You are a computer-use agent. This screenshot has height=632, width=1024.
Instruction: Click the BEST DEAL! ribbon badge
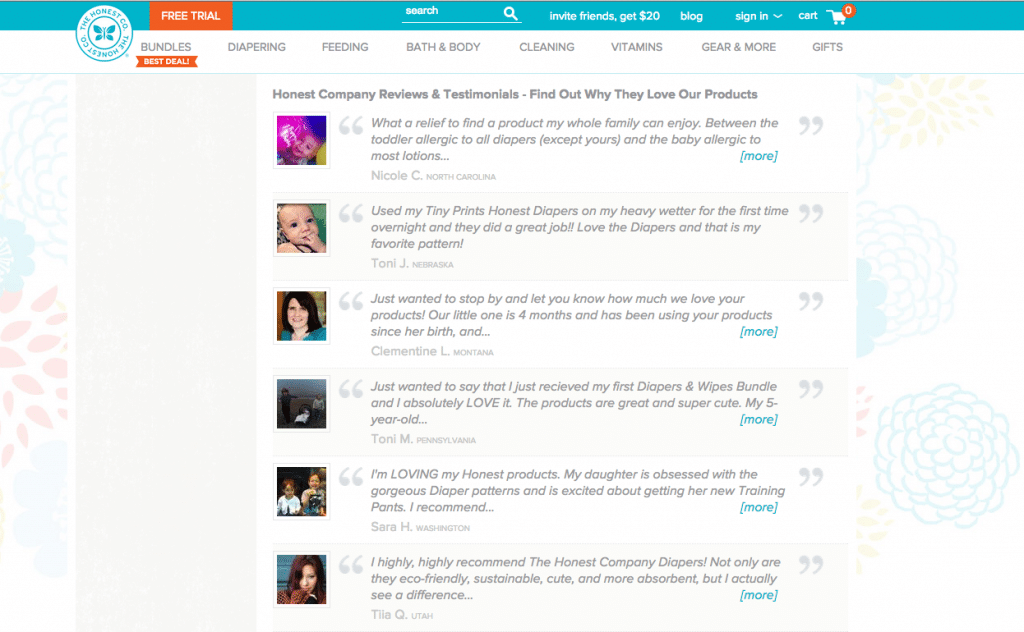(167, 61)
